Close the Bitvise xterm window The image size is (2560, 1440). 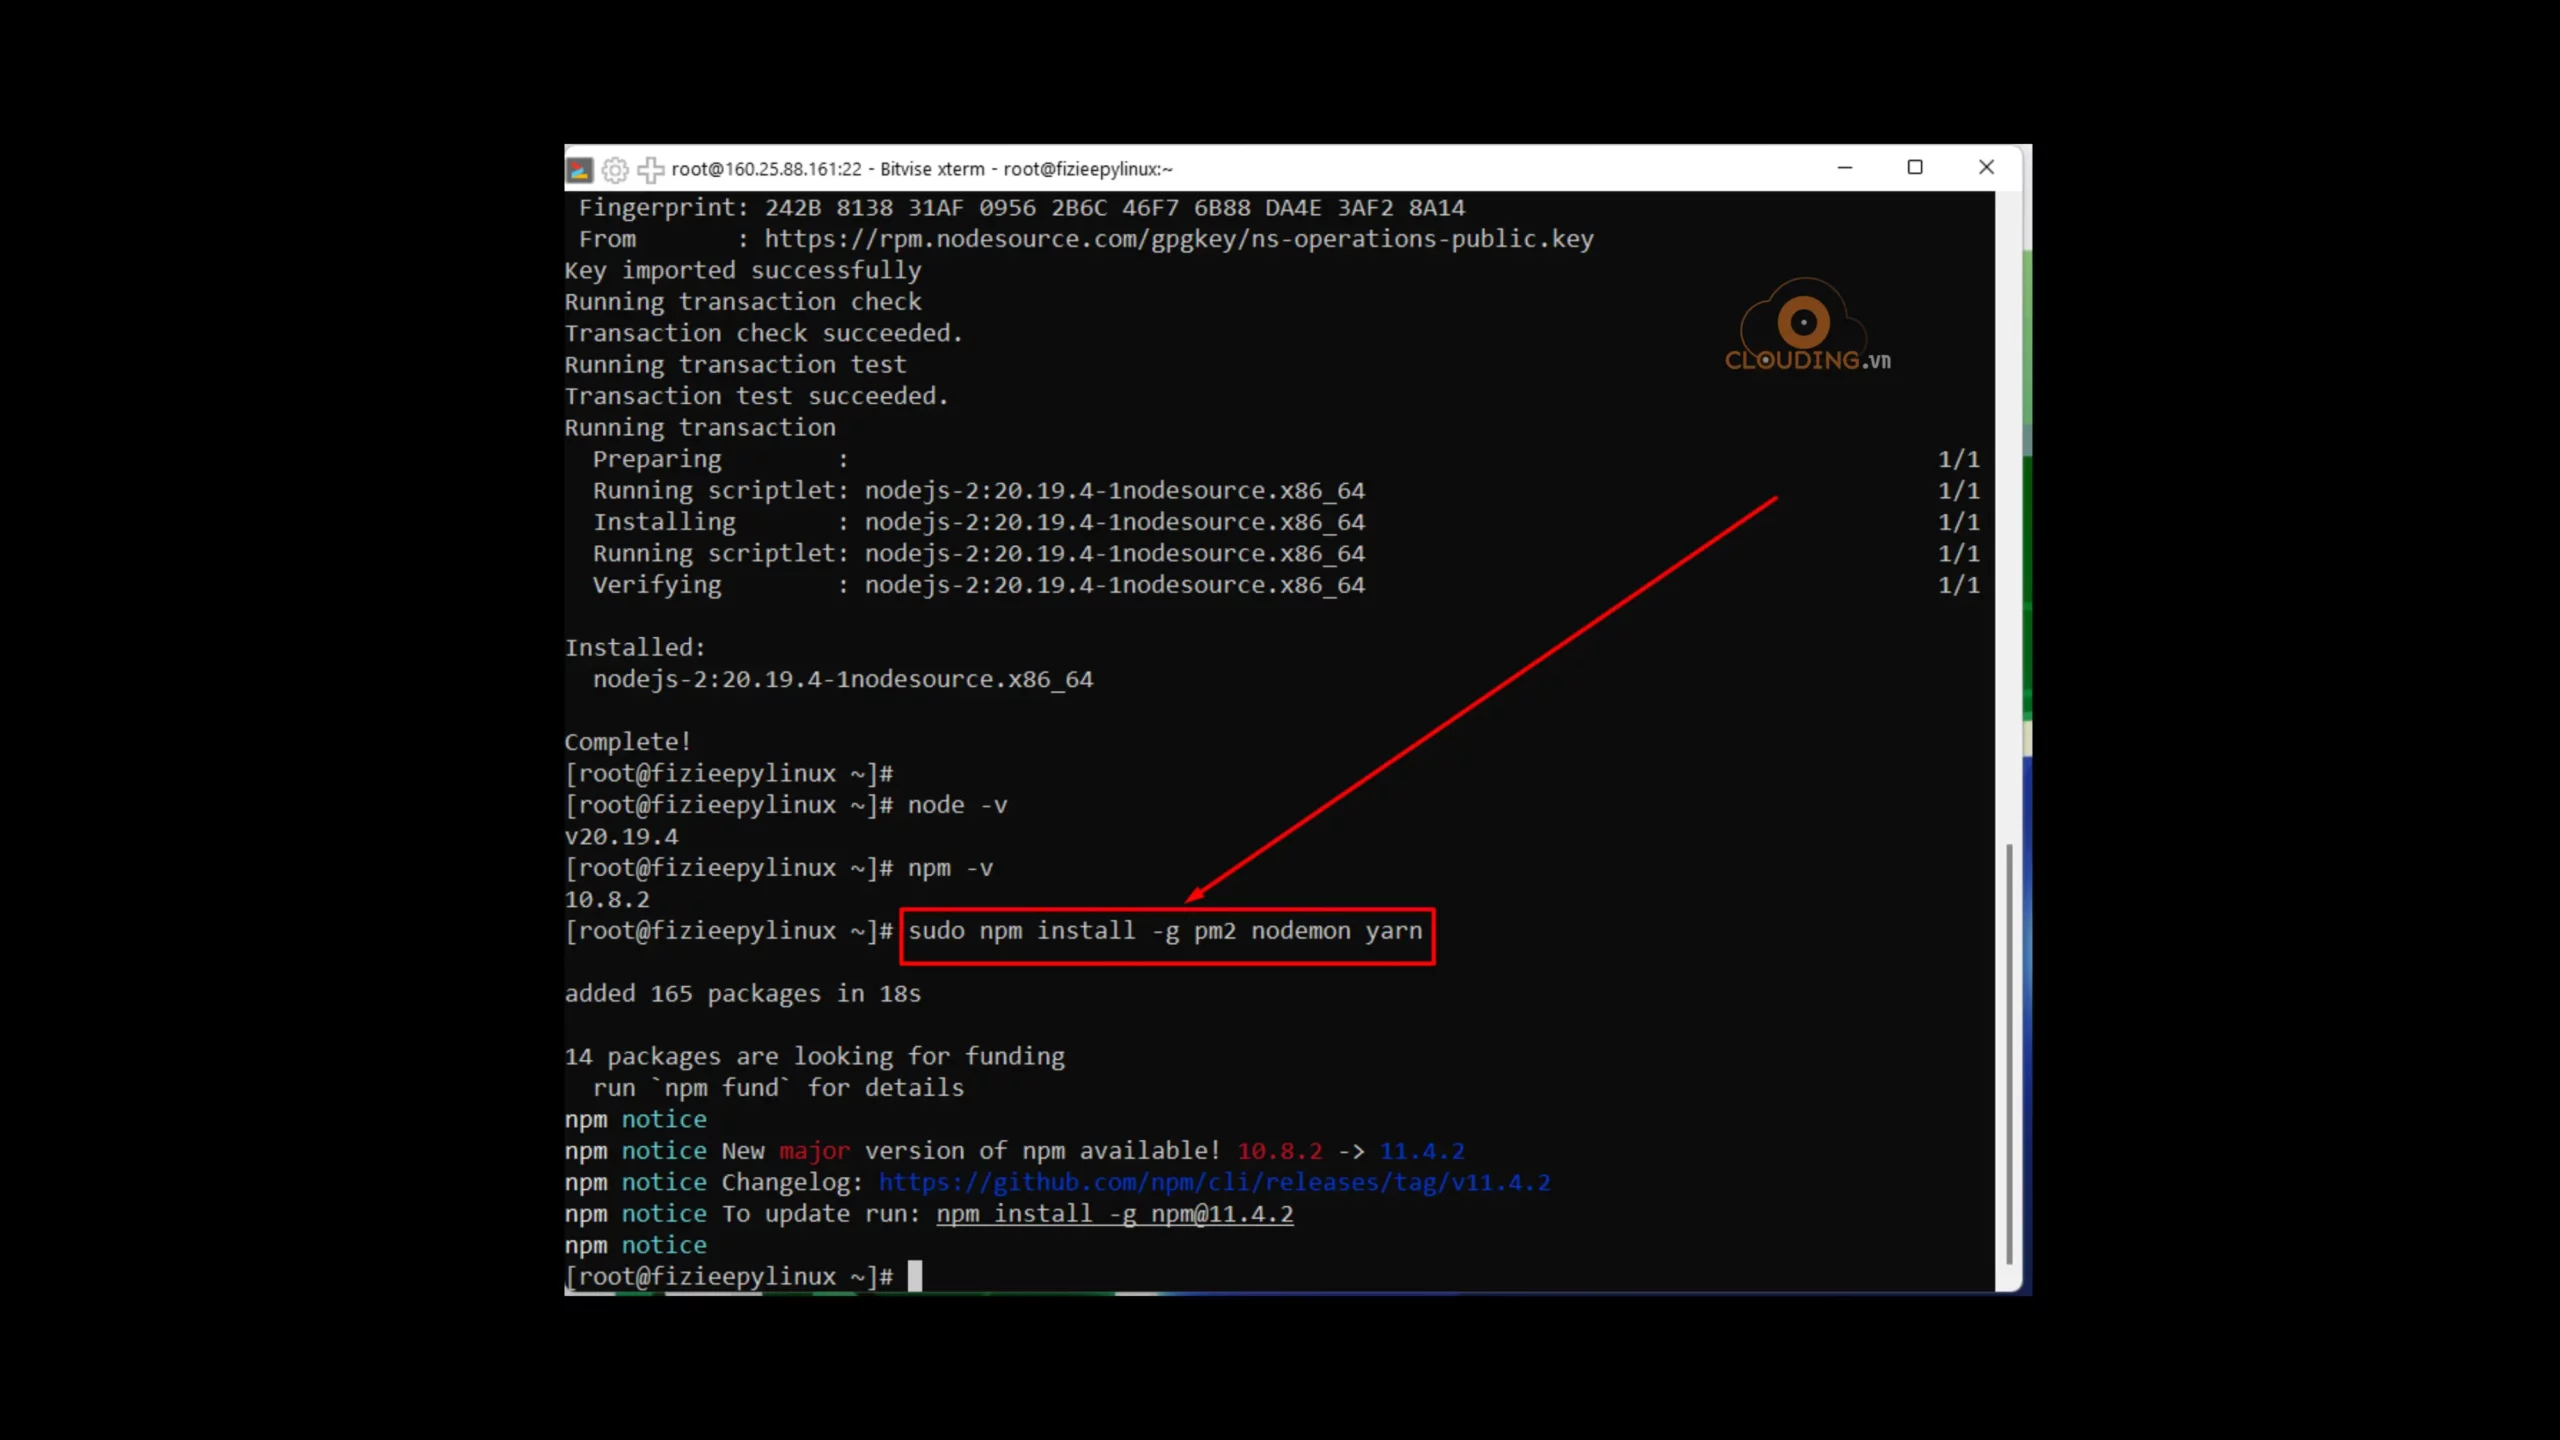[1986, 168]
